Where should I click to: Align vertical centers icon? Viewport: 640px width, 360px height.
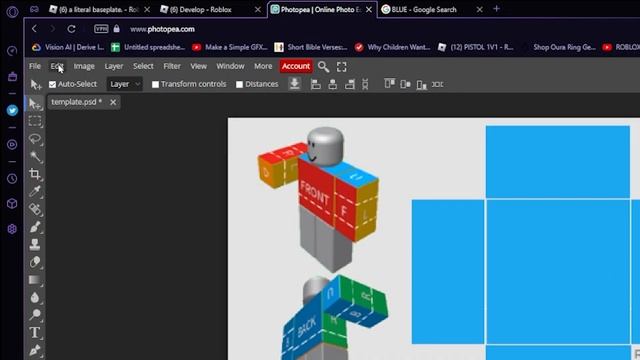click(x=405, y=84)
